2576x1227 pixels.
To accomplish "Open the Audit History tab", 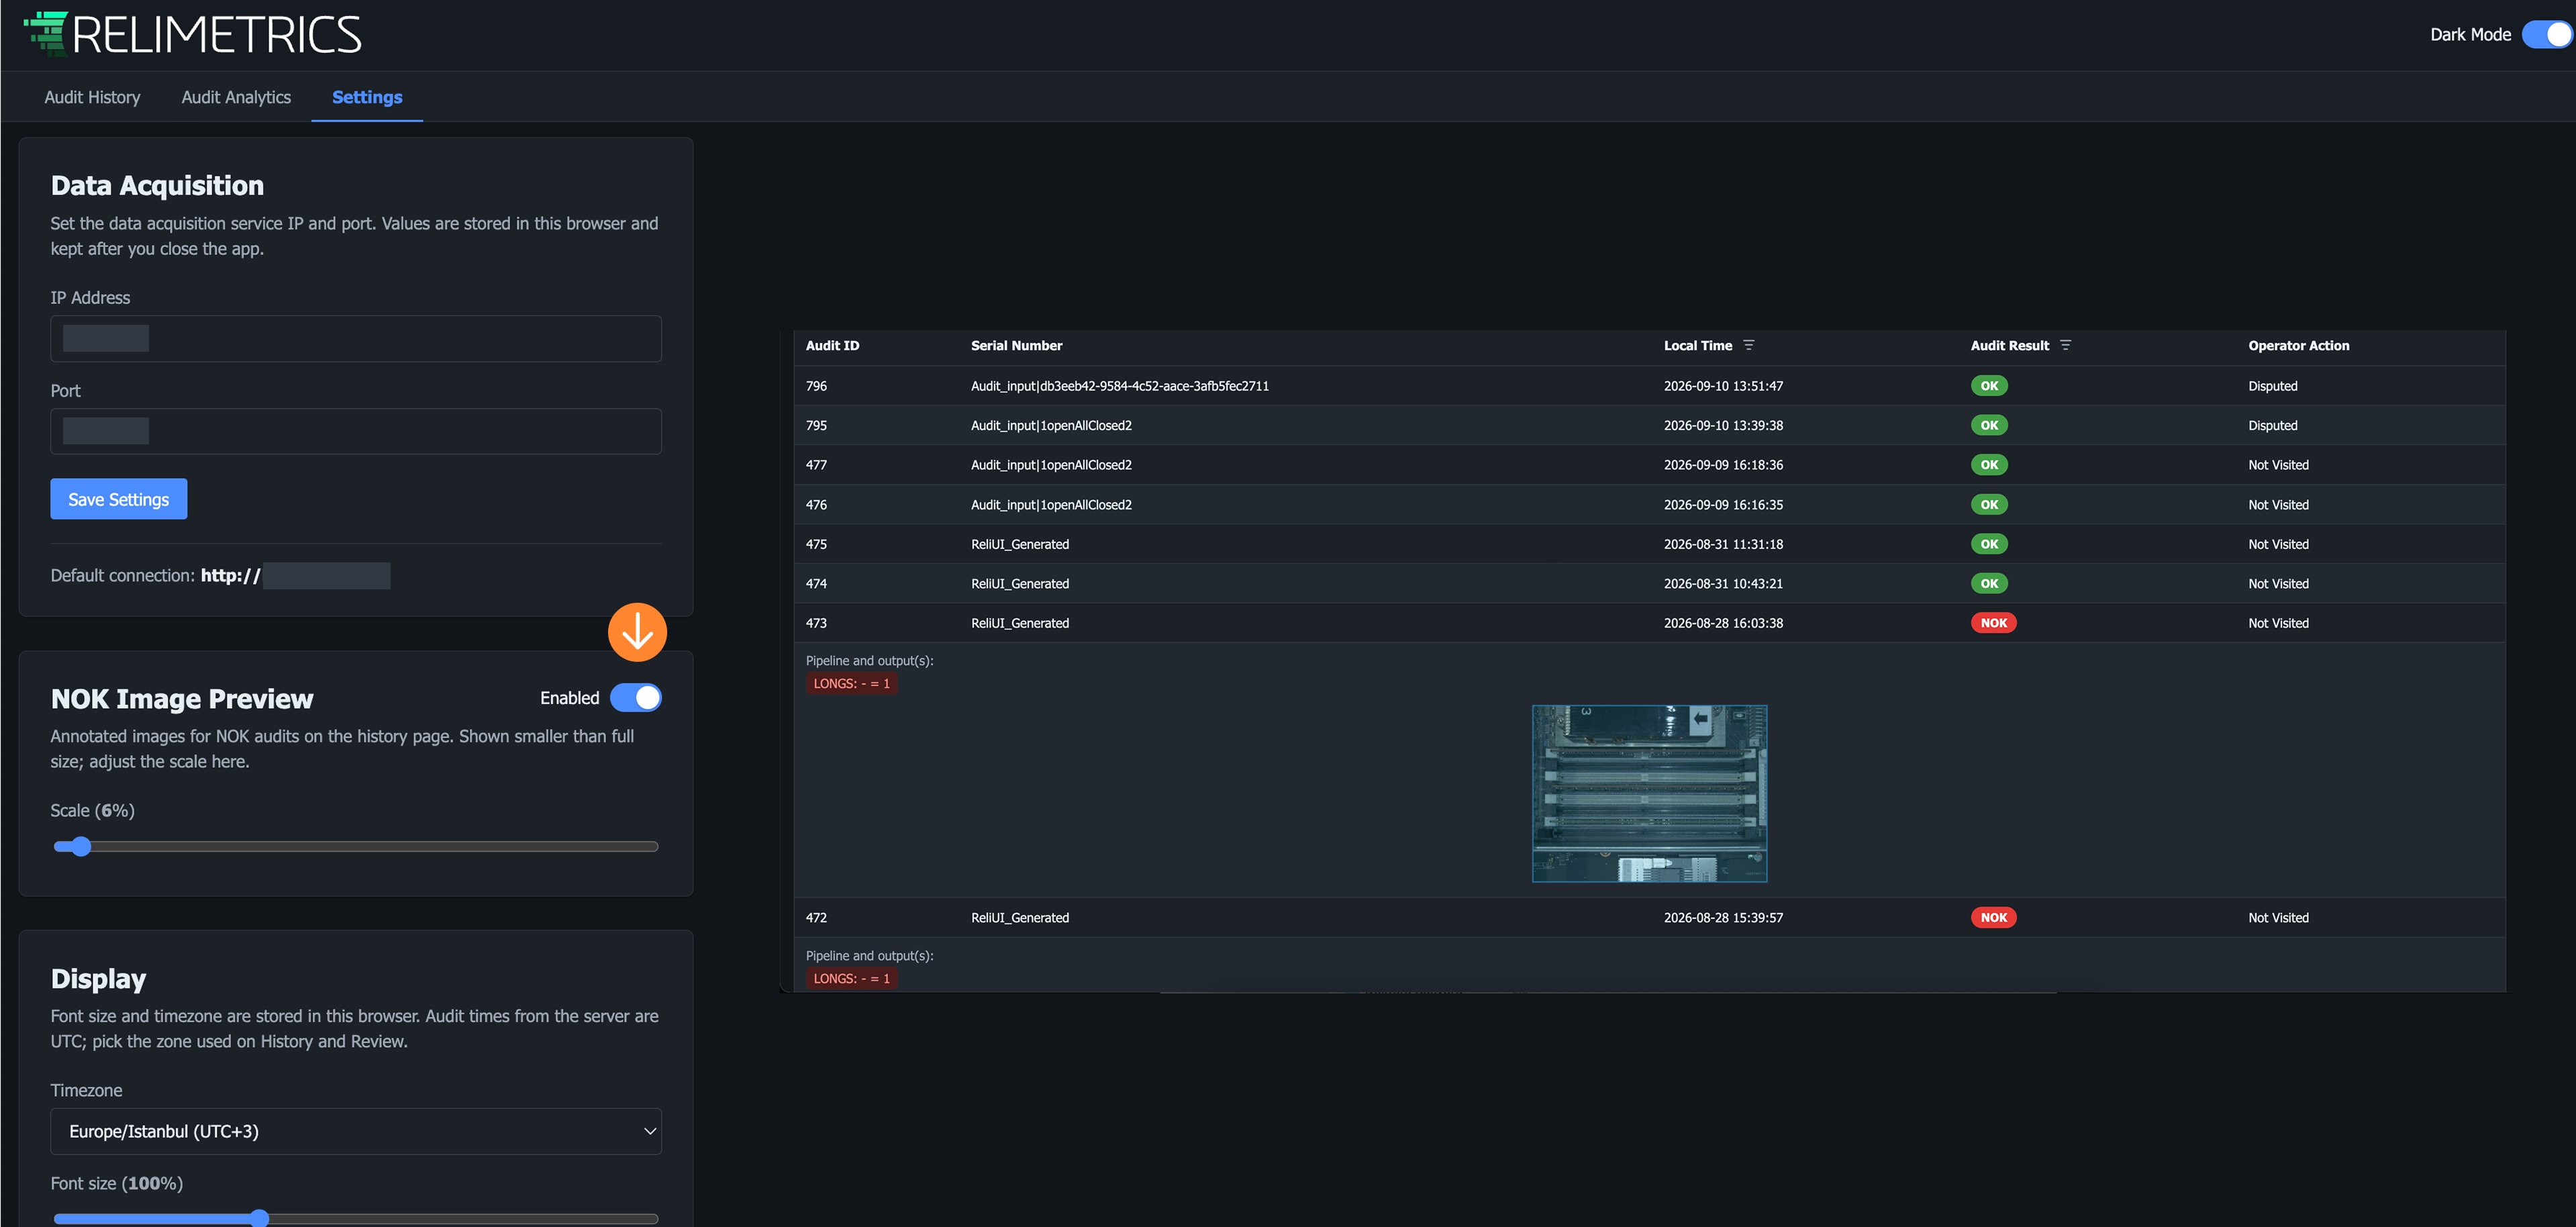I will [92, 97].
